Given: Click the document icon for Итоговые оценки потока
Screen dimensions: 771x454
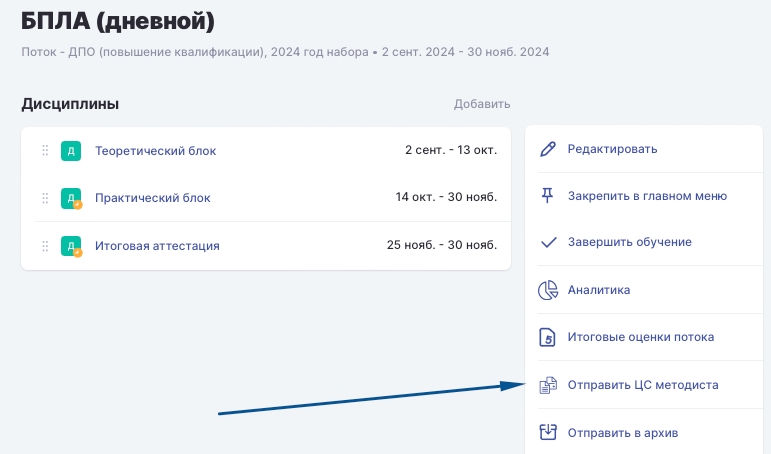Looking at the screenshot, I should click(547, 337).
